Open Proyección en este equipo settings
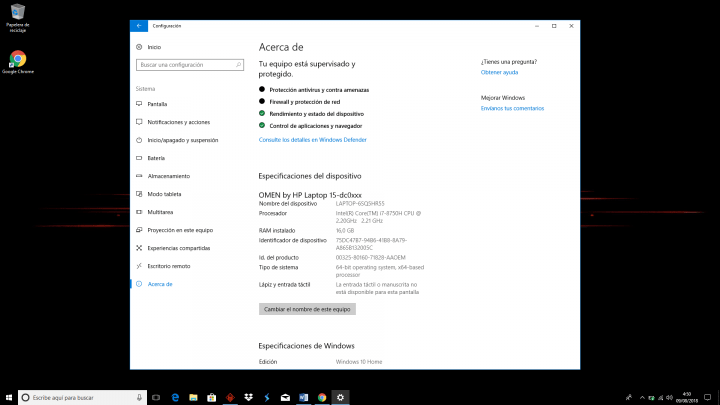Screen dimensions: 720x405 pyautogui.click(x=174, y=230)
